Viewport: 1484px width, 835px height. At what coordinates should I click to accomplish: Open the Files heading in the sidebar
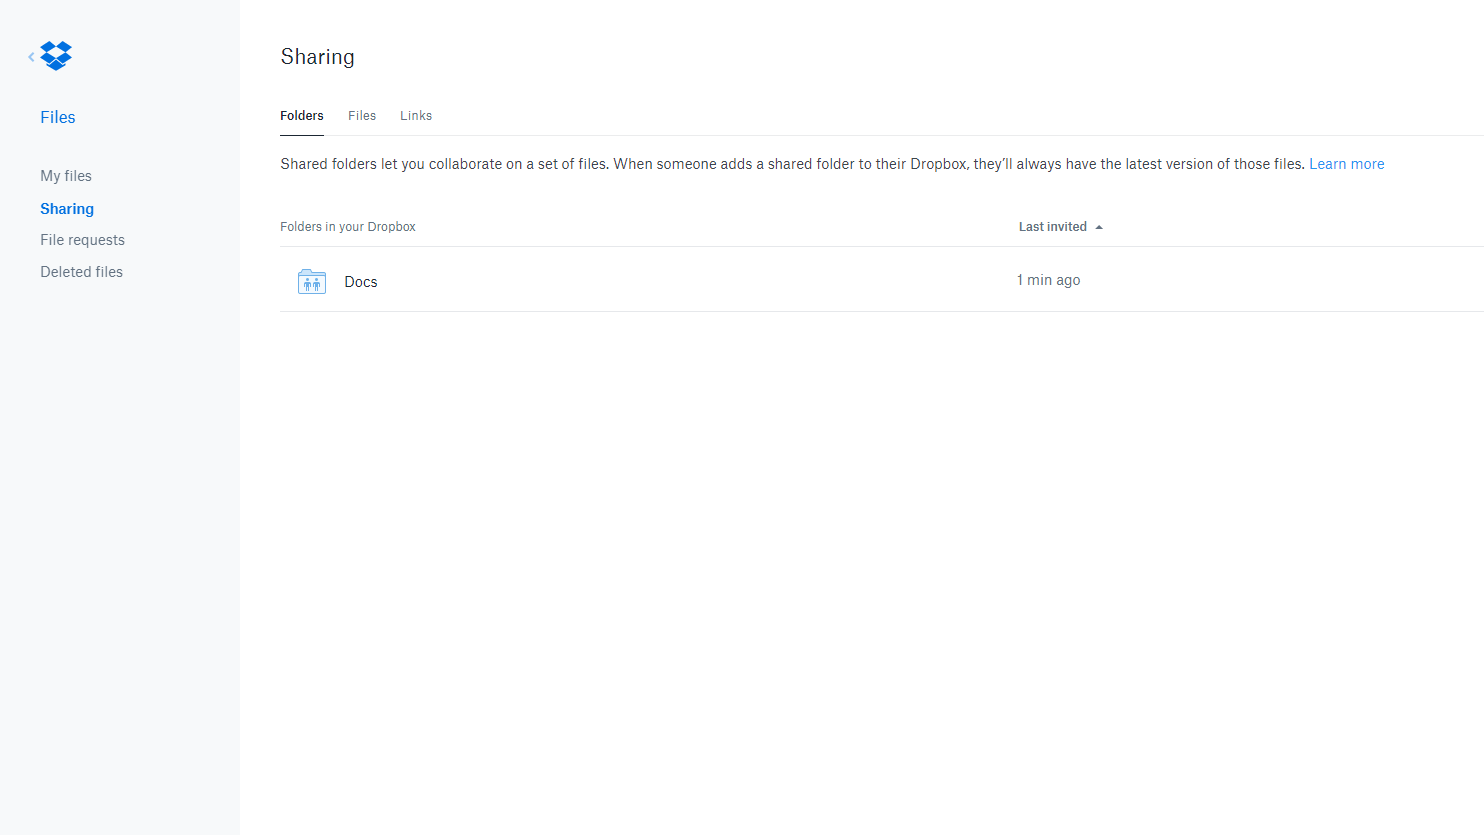tap(58, 117)
